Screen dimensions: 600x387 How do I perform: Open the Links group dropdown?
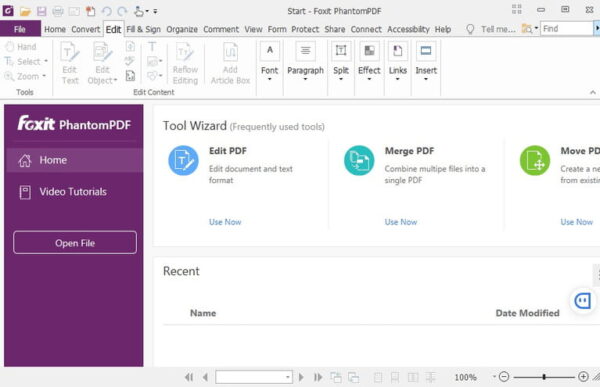pyautogui.click(x=398, y=62)
